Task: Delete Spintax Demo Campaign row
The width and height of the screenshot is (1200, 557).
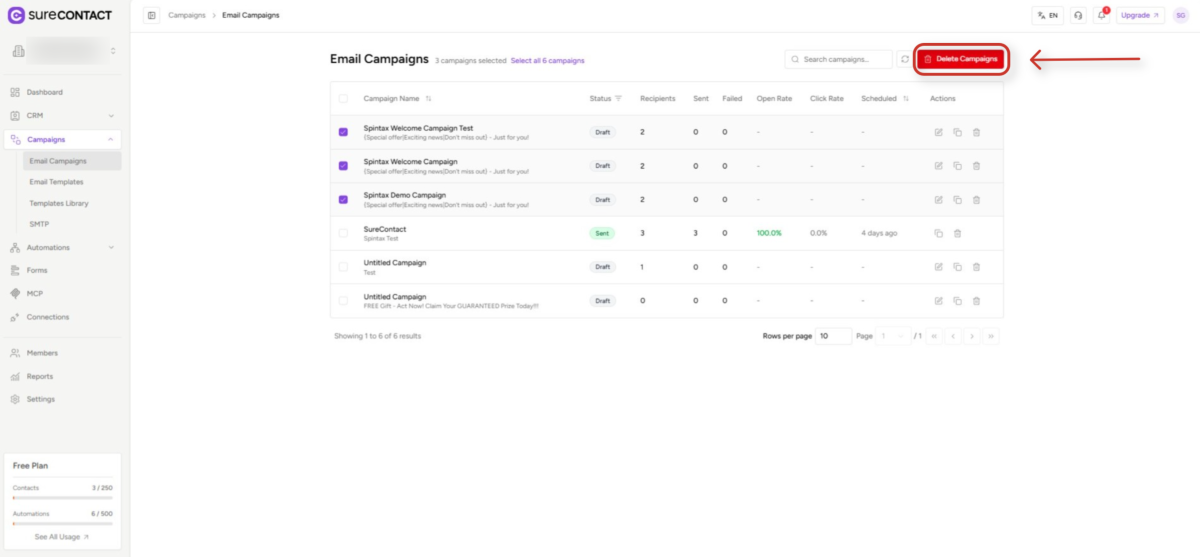Action: (976, 199)
